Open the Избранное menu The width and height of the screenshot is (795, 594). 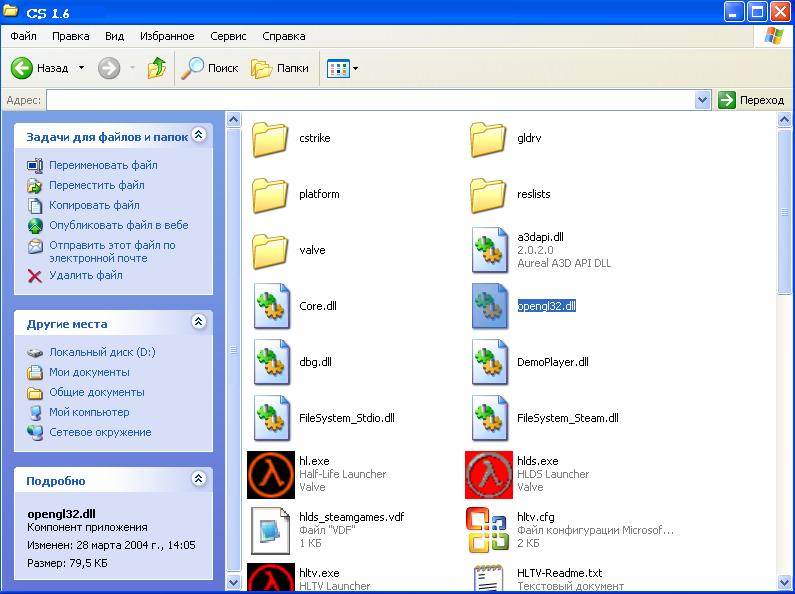click(167, 36)
